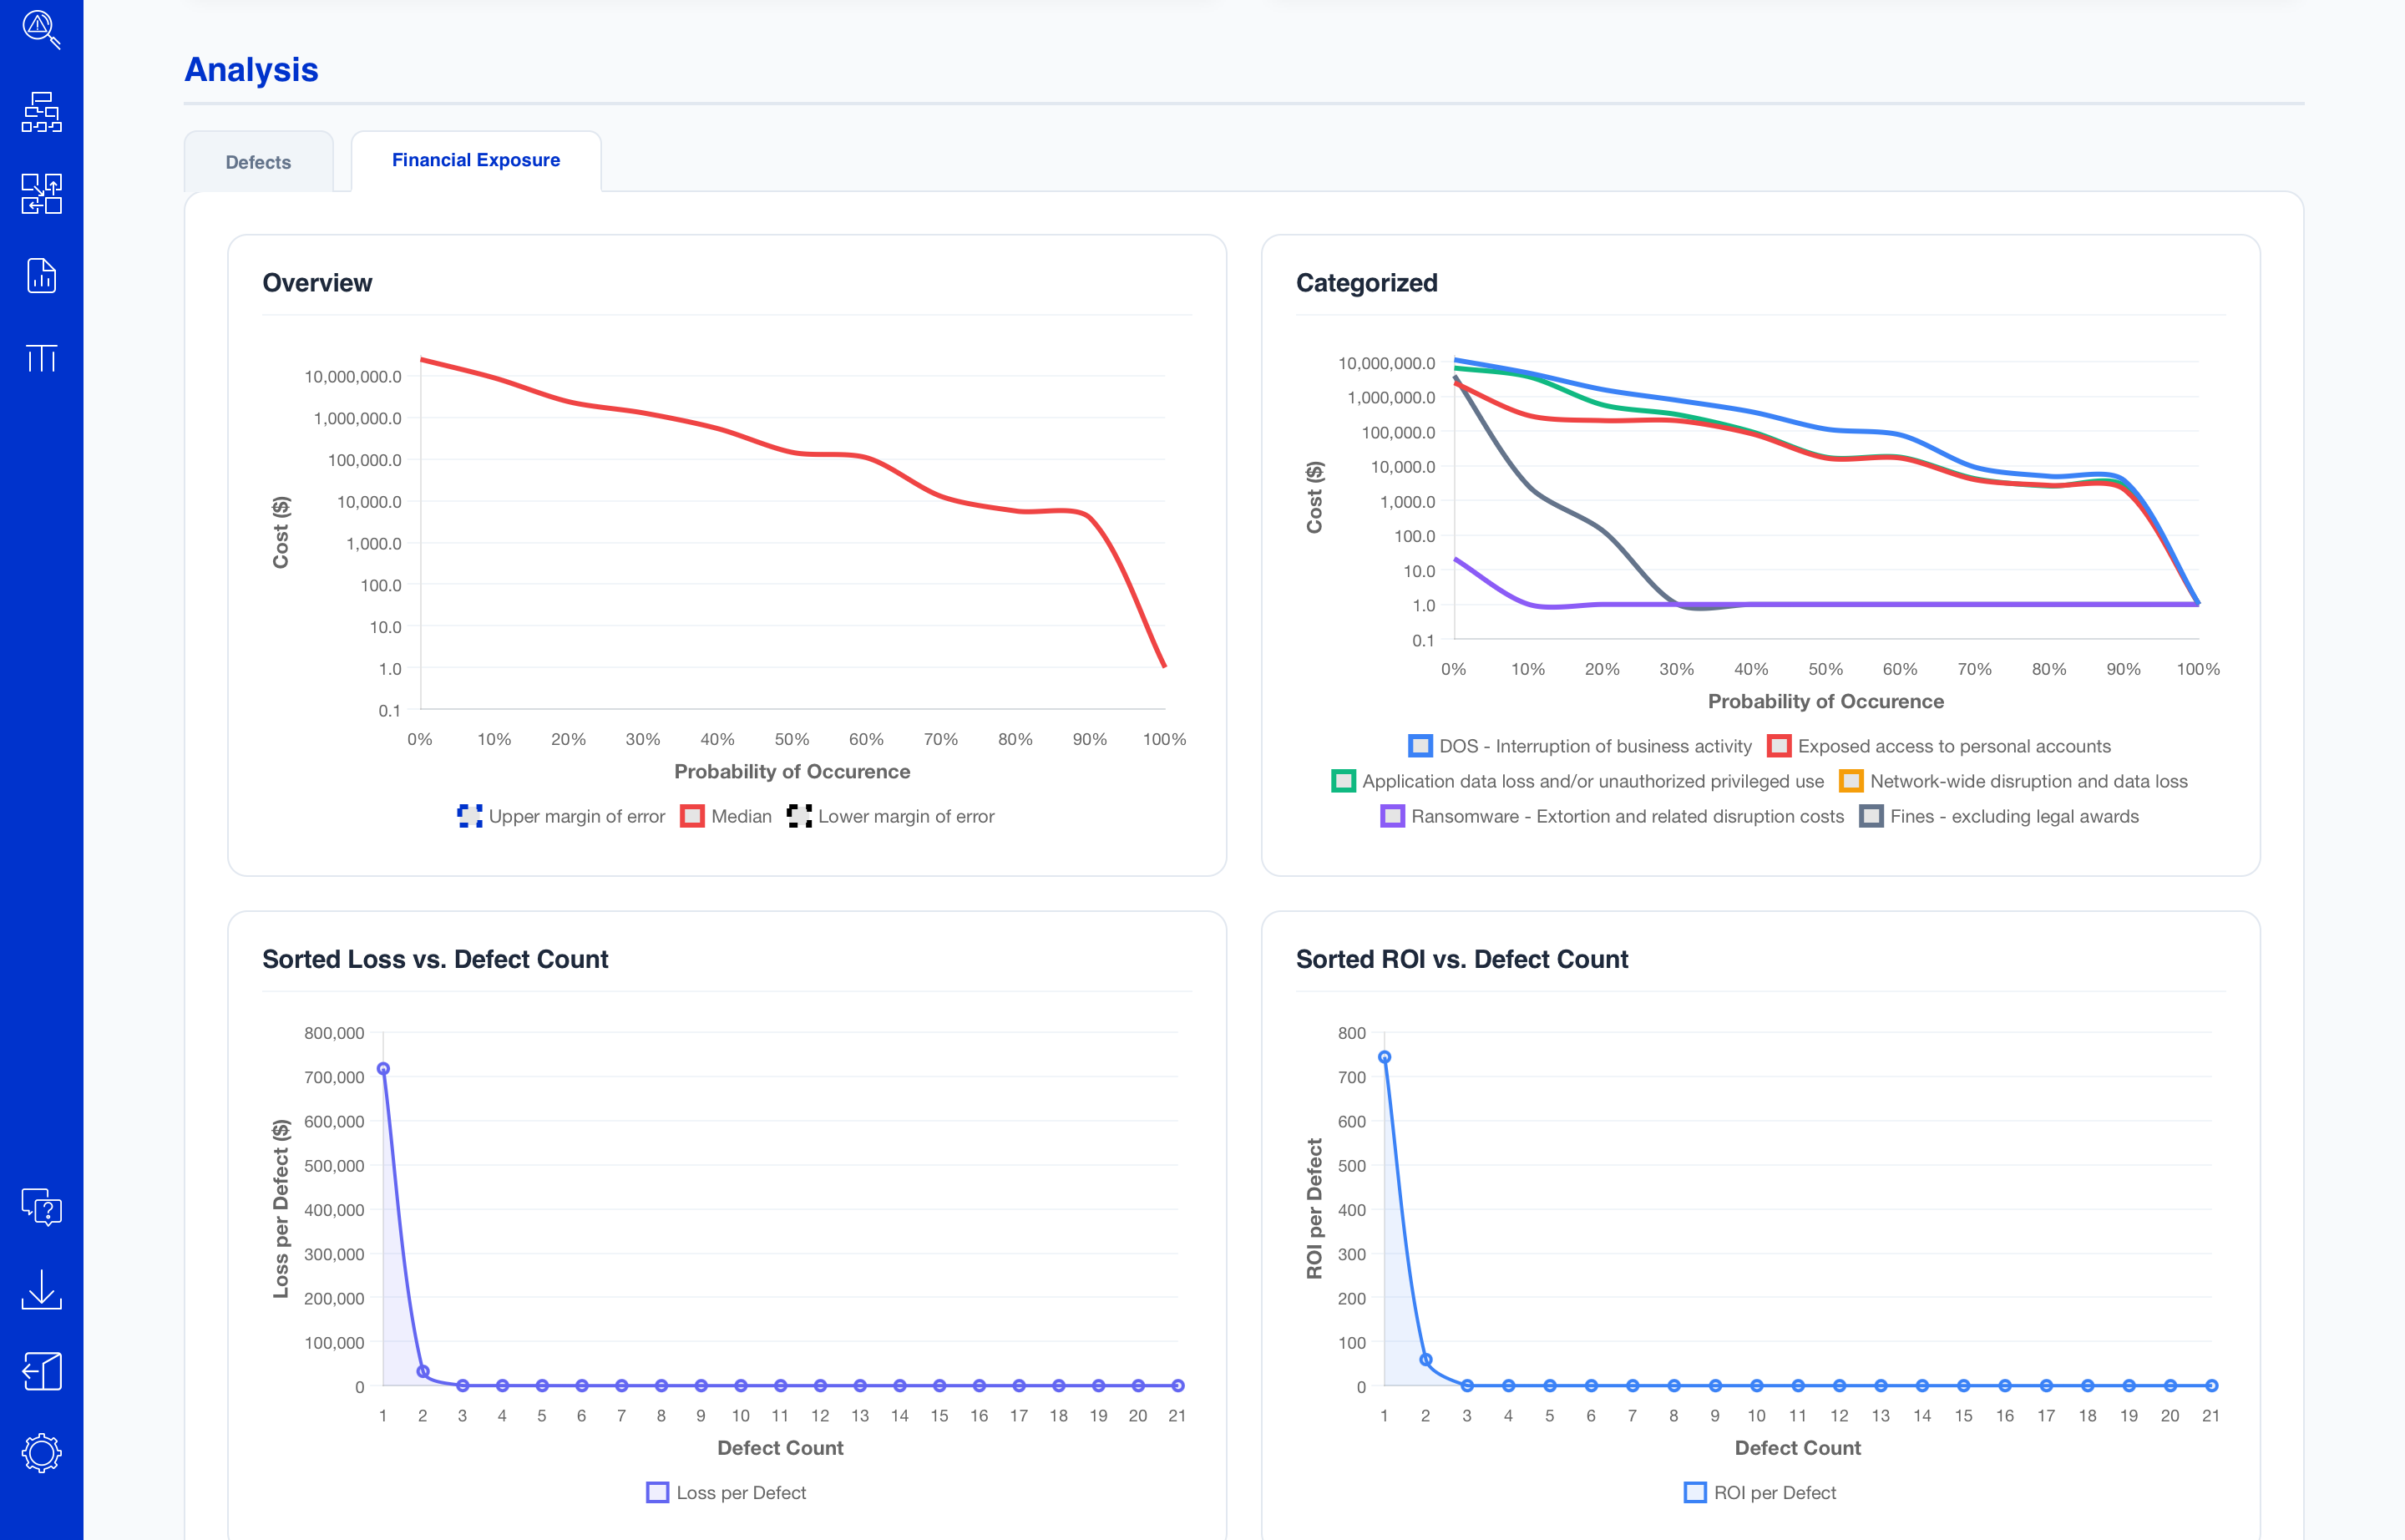Click the Sorted Loss vs. Defect Count title

pos(435,959)
